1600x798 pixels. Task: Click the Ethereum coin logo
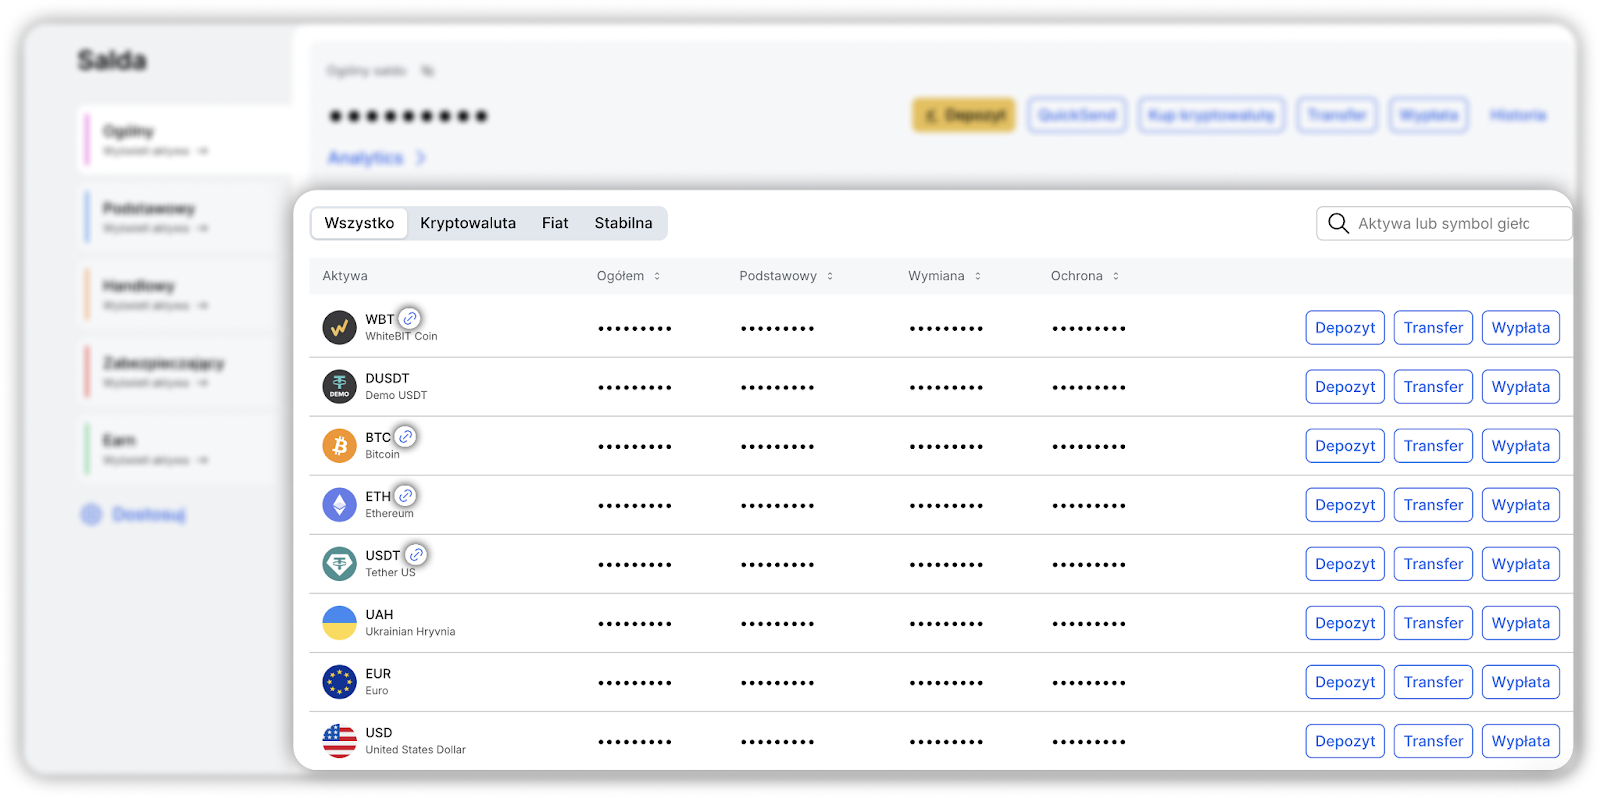coord(339,504)
